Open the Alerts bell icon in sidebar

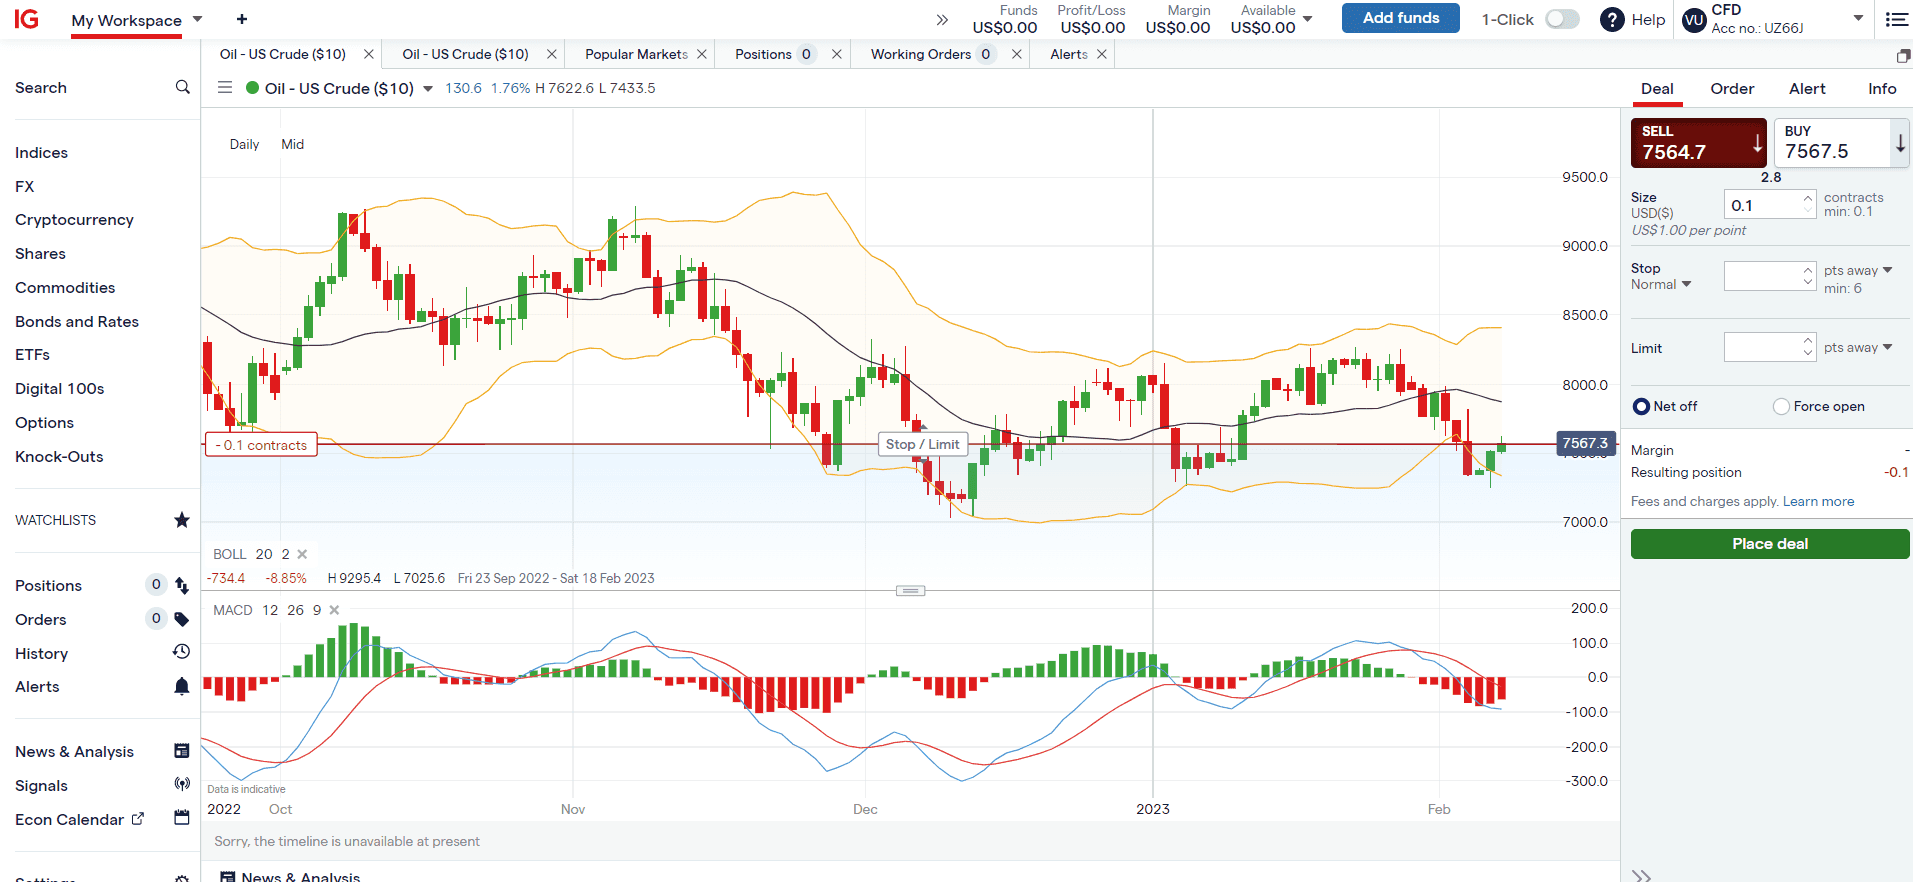coord(181,686)
